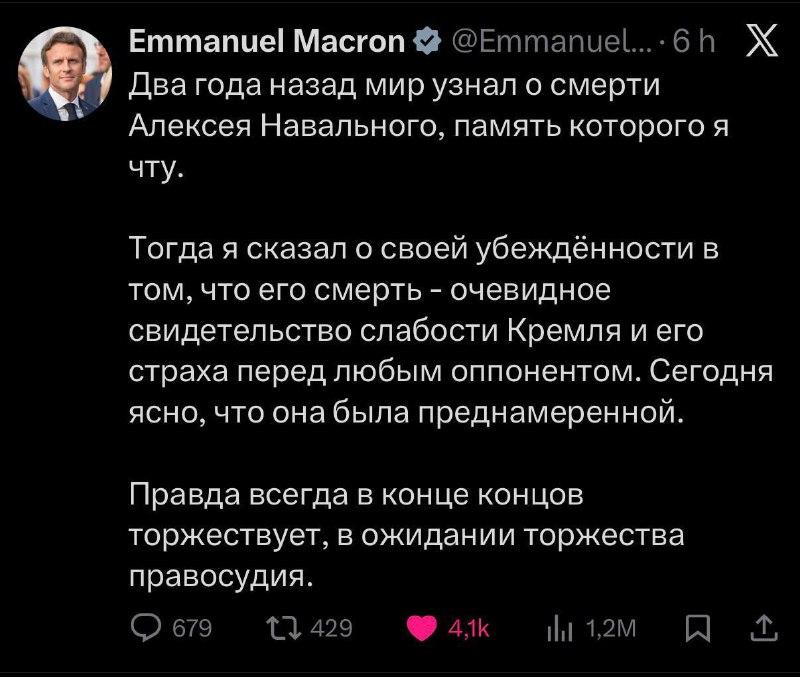This screenshot has width=800, height=677.
Task: Click the share upload arrow icon
Action: [x=762, y=628]
